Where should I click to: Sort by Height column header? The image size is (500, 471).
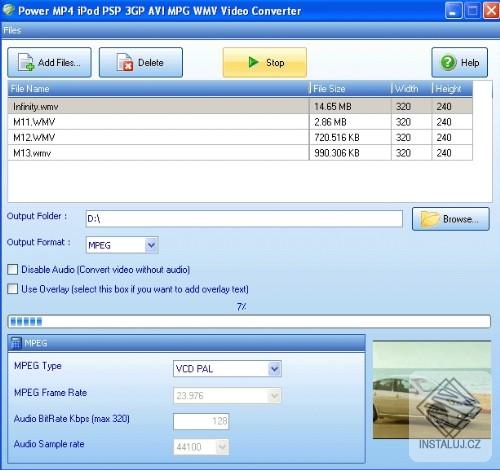452,89
